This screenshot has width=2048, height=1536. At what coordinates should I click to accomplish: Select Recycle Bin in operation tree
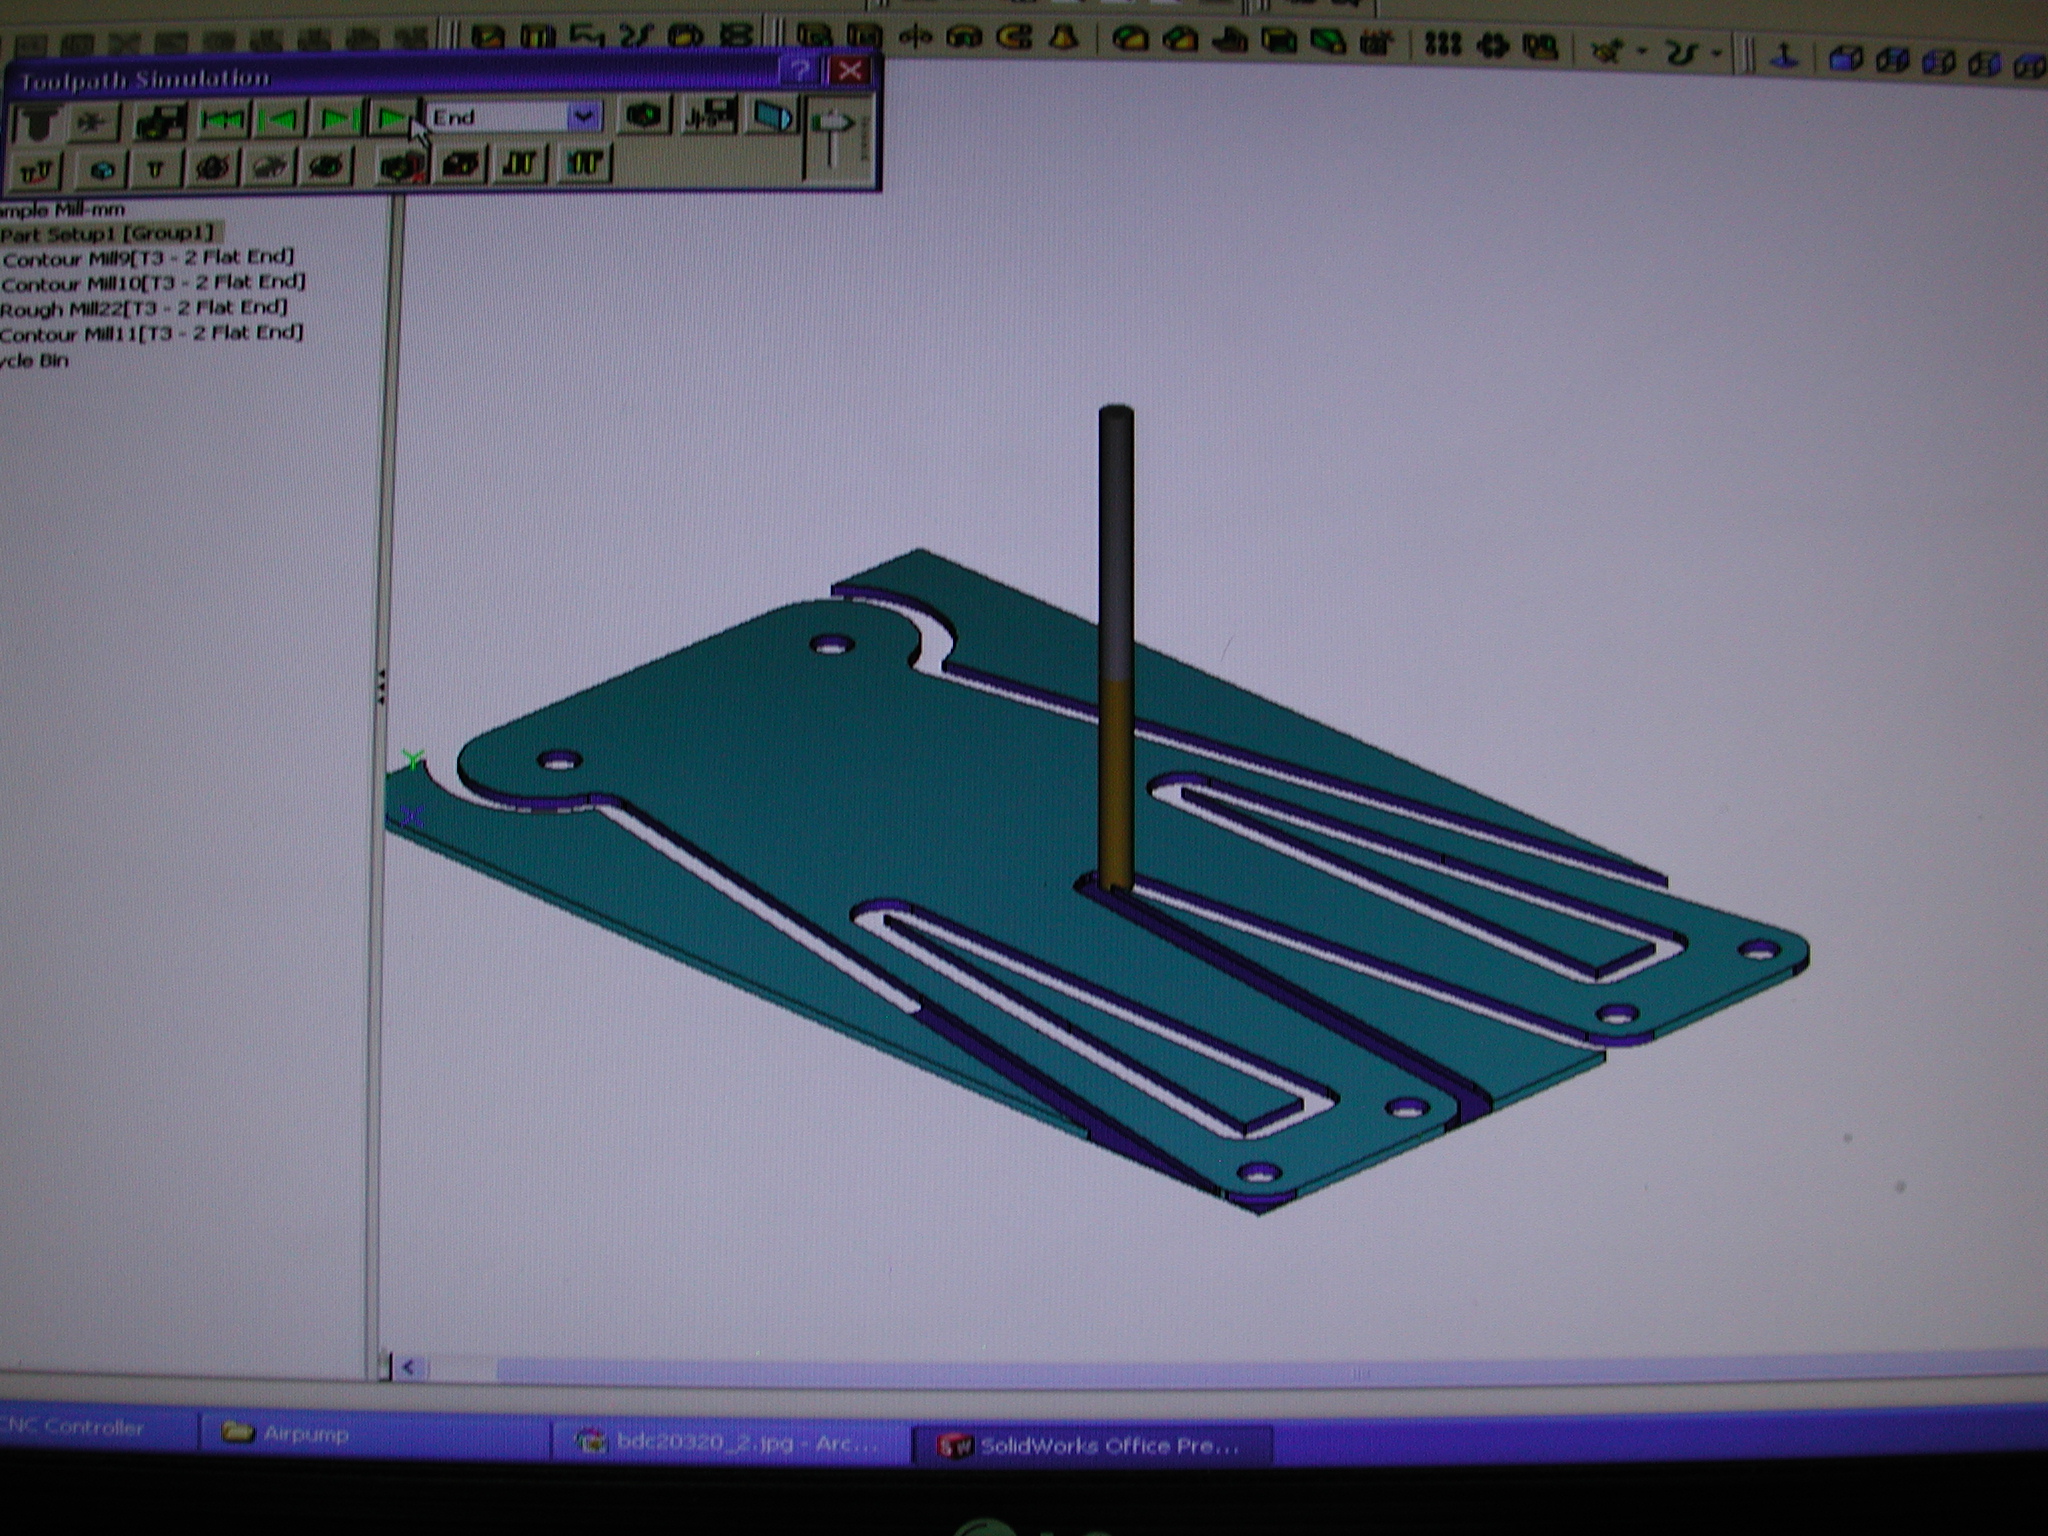pos(35,360)
